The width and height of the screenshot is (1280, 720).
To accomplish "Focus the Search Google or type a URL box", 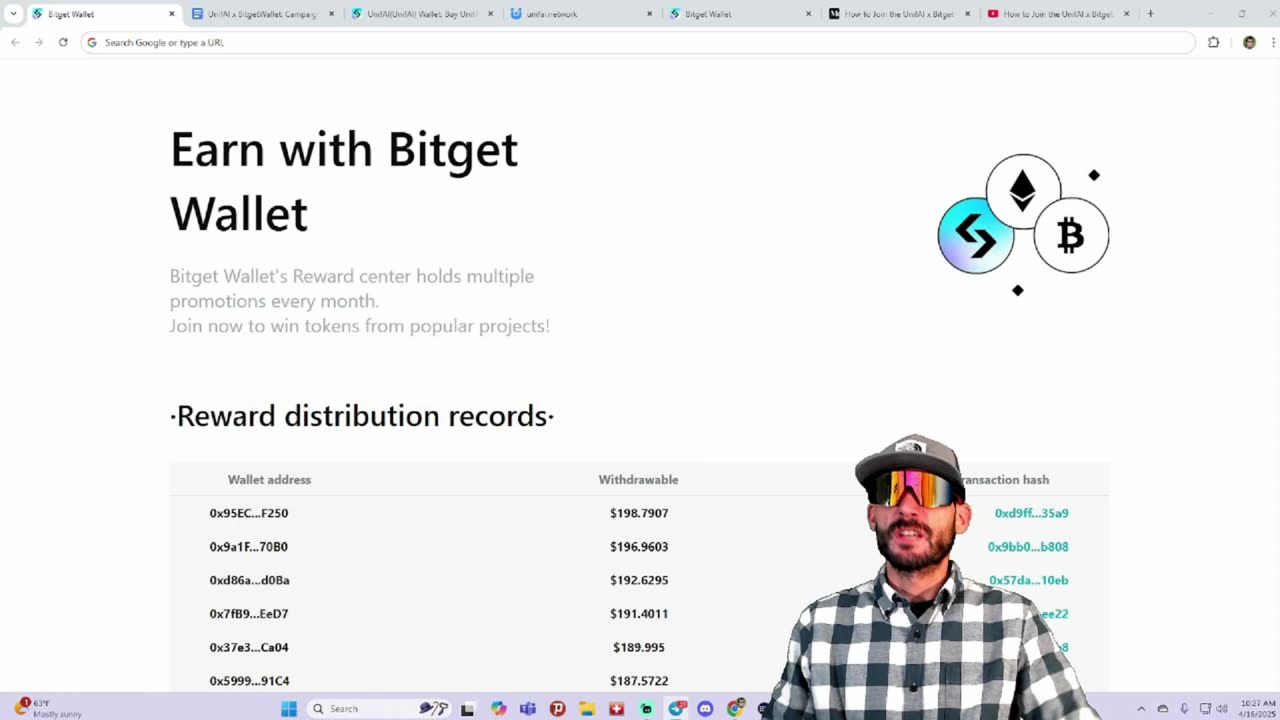I will point(638,42).
